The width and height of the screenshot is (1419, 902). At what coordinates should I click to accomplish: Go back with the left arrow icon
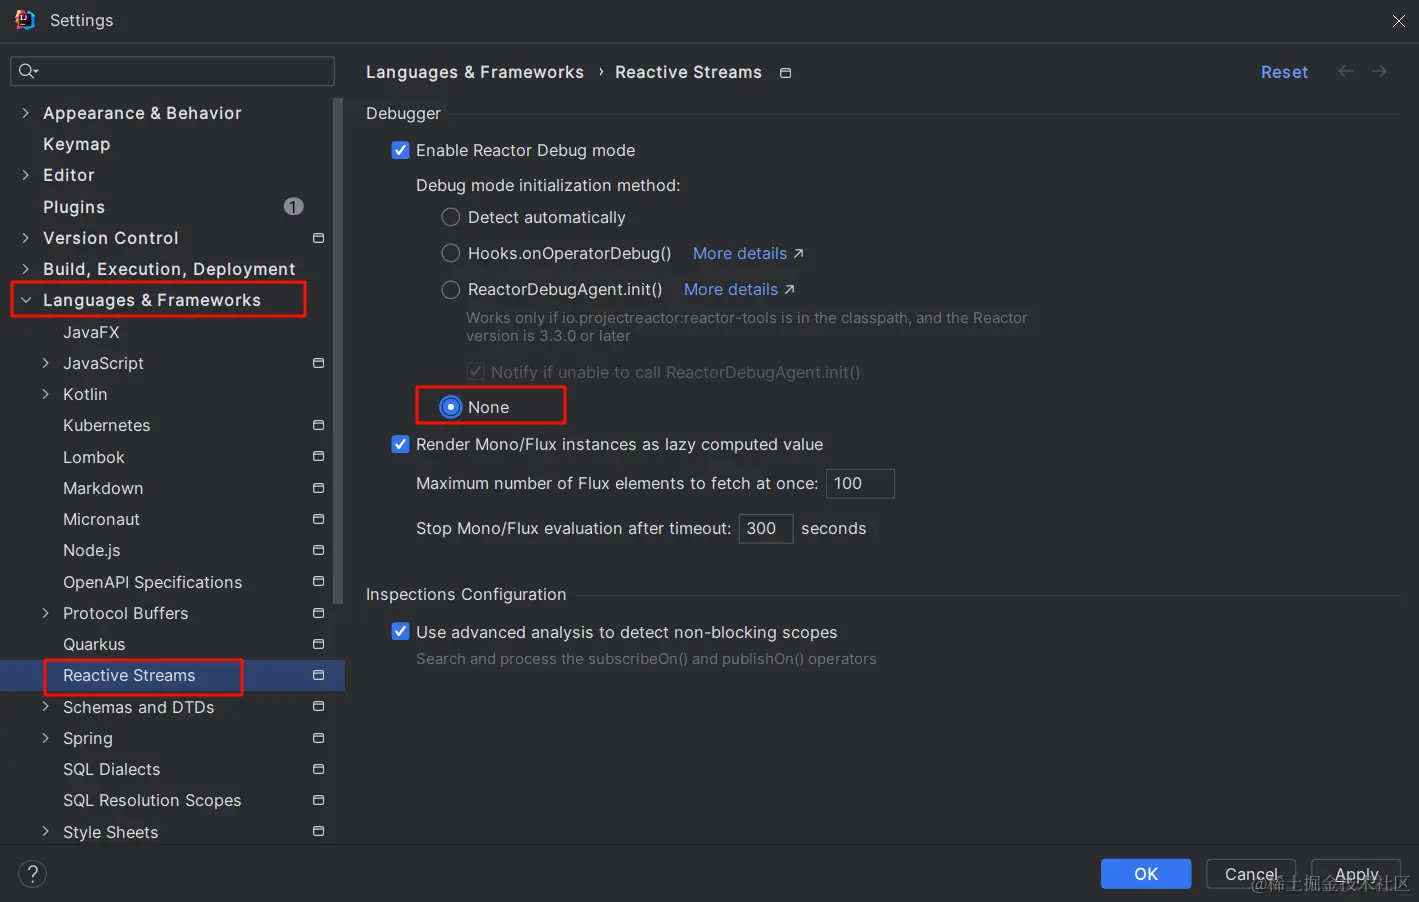[x=1346, y=71]
